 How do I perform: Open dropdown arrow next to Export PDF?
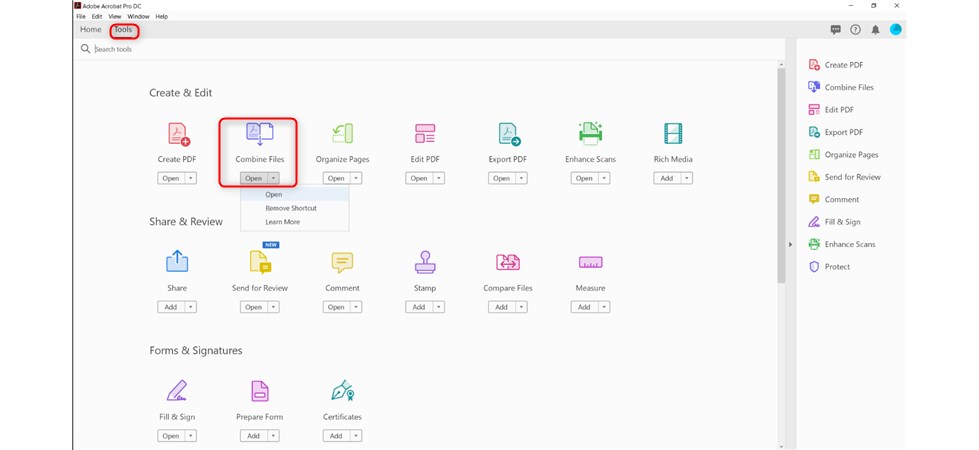[520, 179]
